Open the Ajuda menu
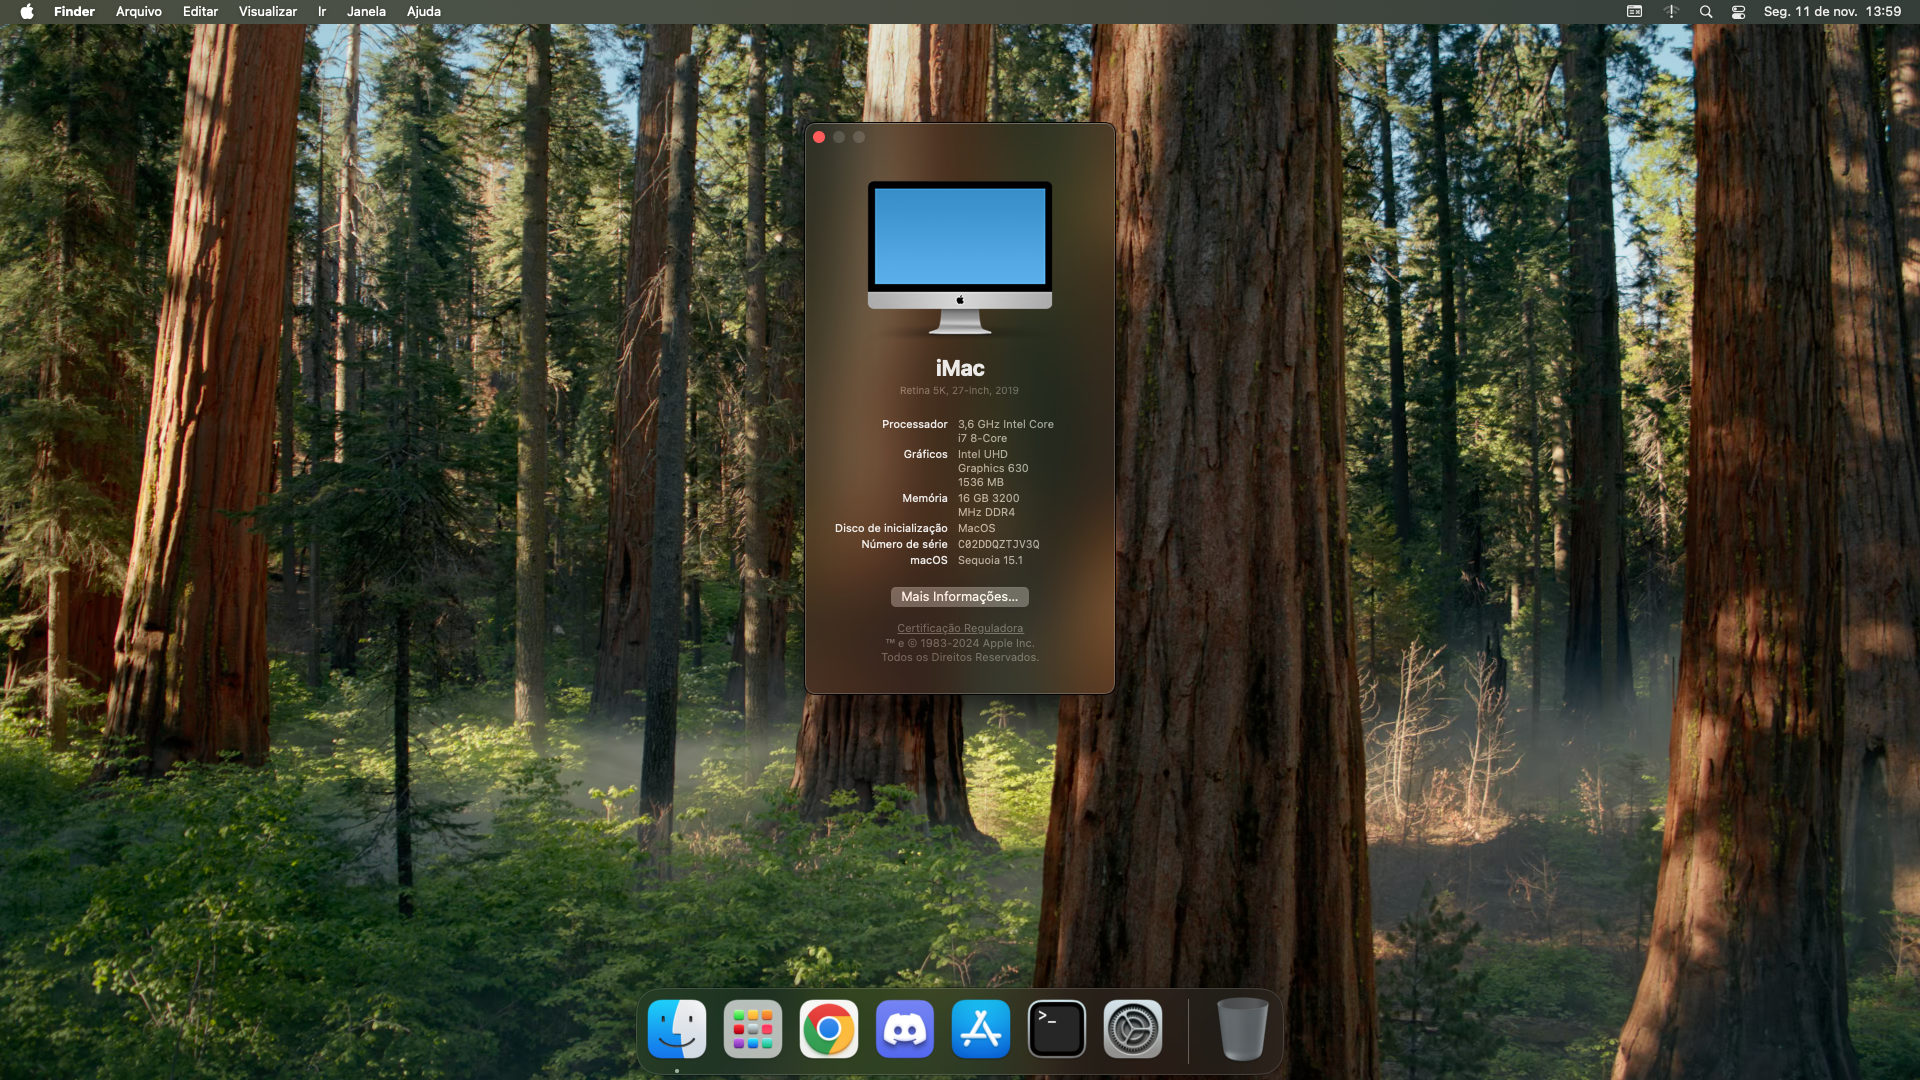Viewport: 1920px width, 1080px height. point(423,12)
